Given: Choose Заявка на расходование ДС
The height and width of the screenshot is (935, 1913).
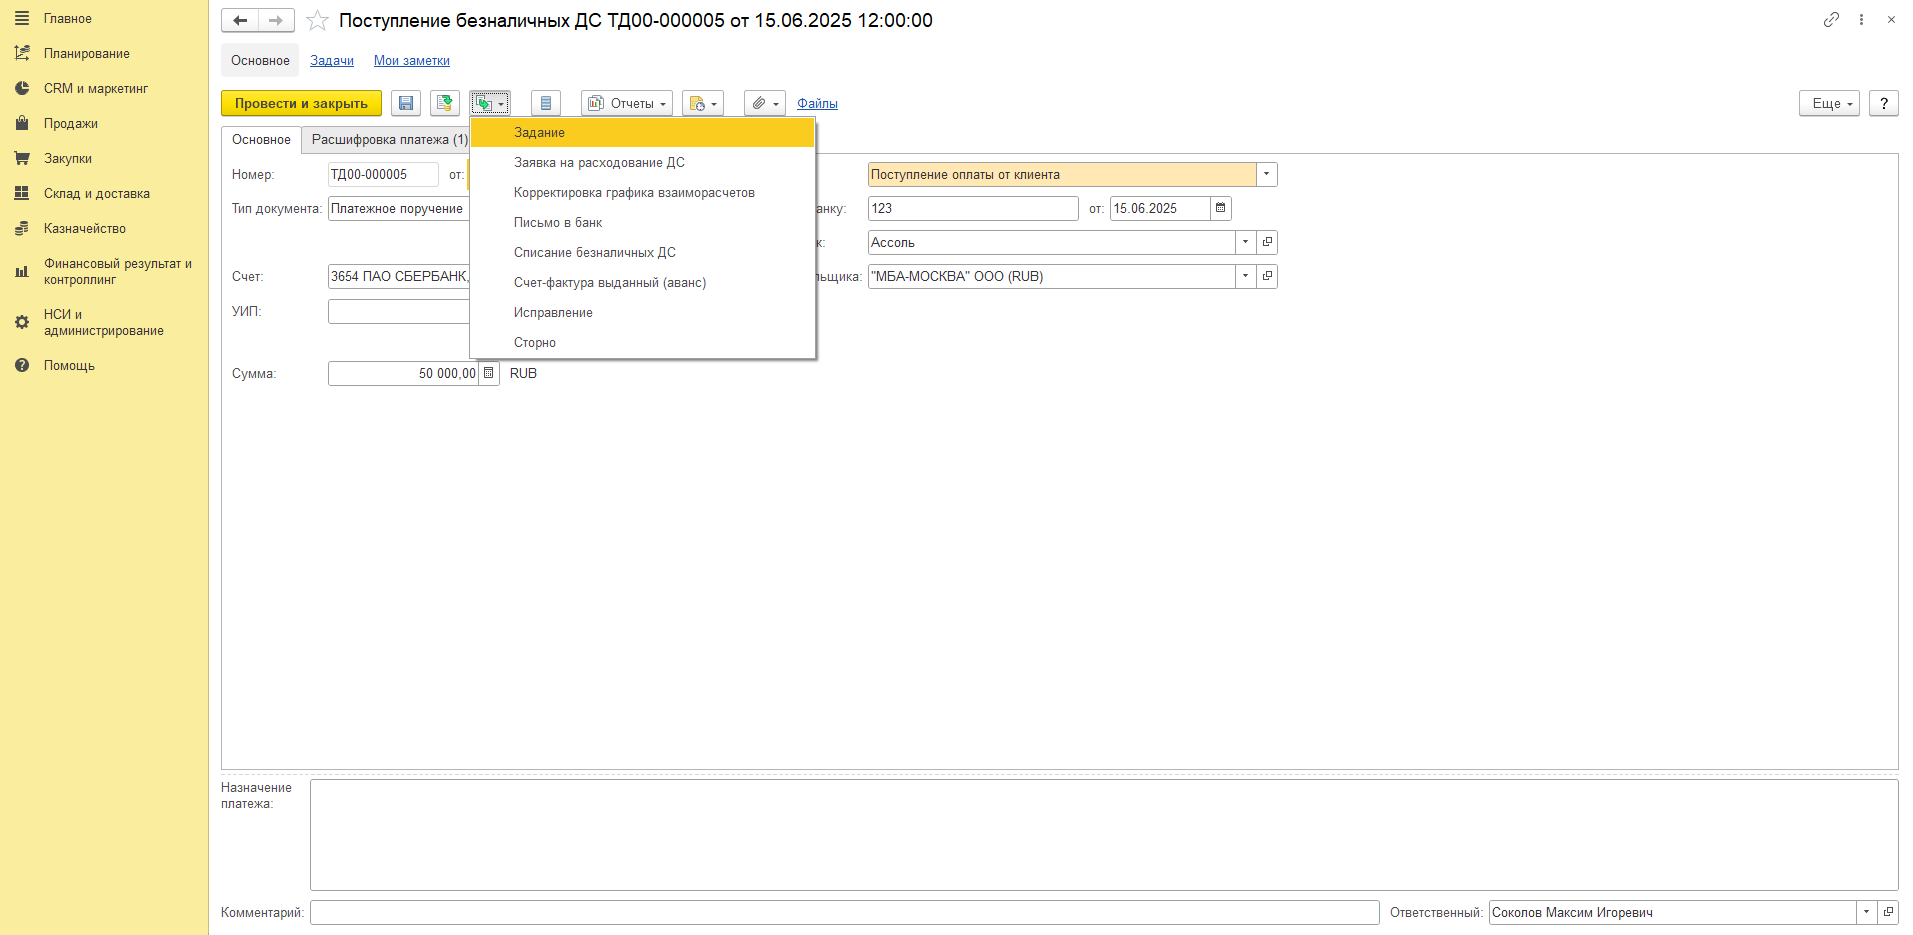Looking at the screenshot, I should pos(643,162).
